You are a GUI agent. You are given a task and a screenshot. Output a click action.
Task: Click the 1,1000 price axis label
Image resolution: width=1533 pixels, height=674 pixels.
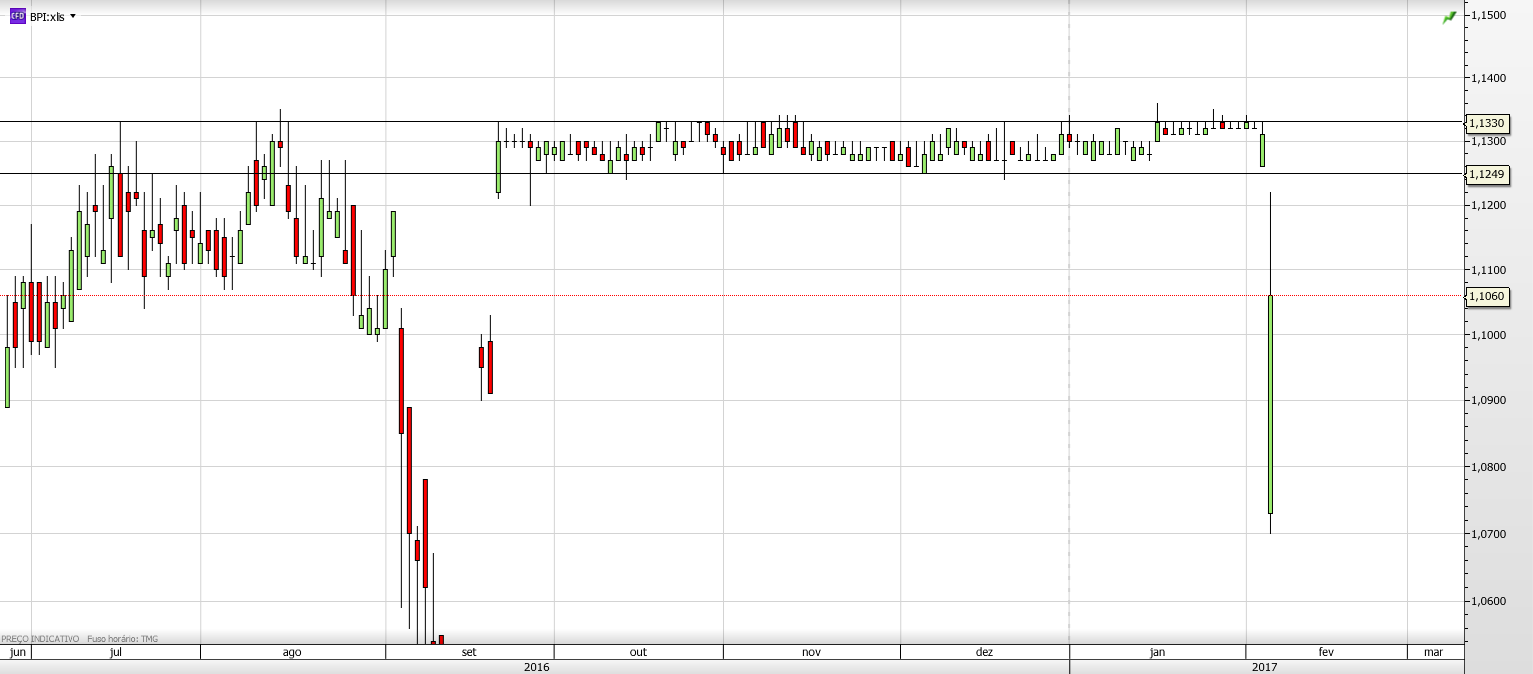point(1488,335)
